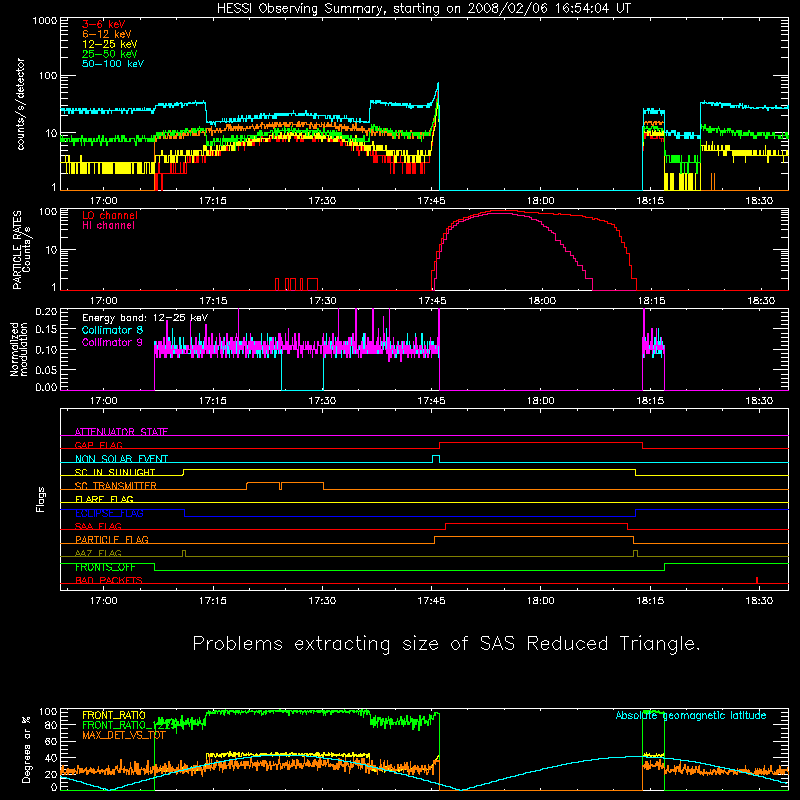The height and width of the screenshot is (800, 800).
Task: Click the "counts/s/detector" axis label
Action: pos(20,104)
